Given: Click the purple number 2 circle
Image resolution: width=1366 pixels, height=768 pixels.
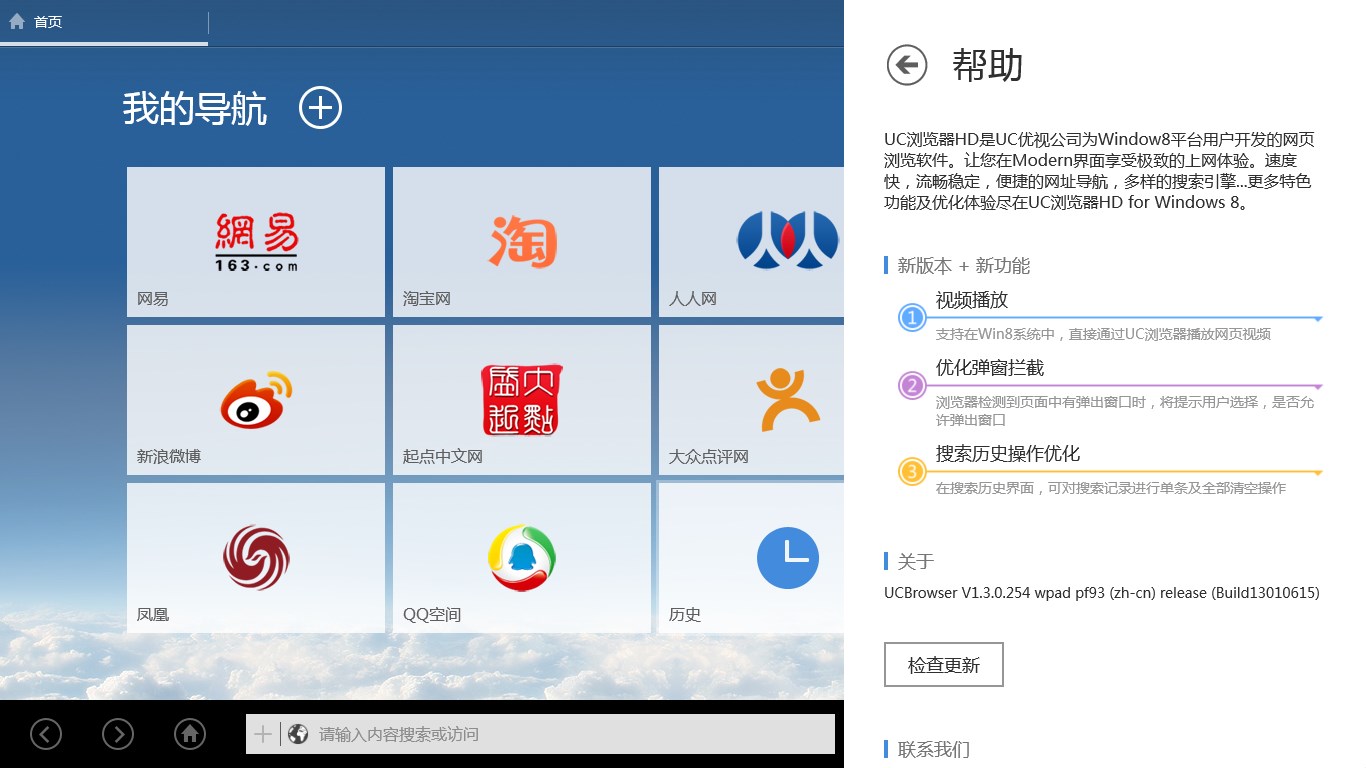Looking at the screenshot, I should pyautogui.click(x=912, y=386).
